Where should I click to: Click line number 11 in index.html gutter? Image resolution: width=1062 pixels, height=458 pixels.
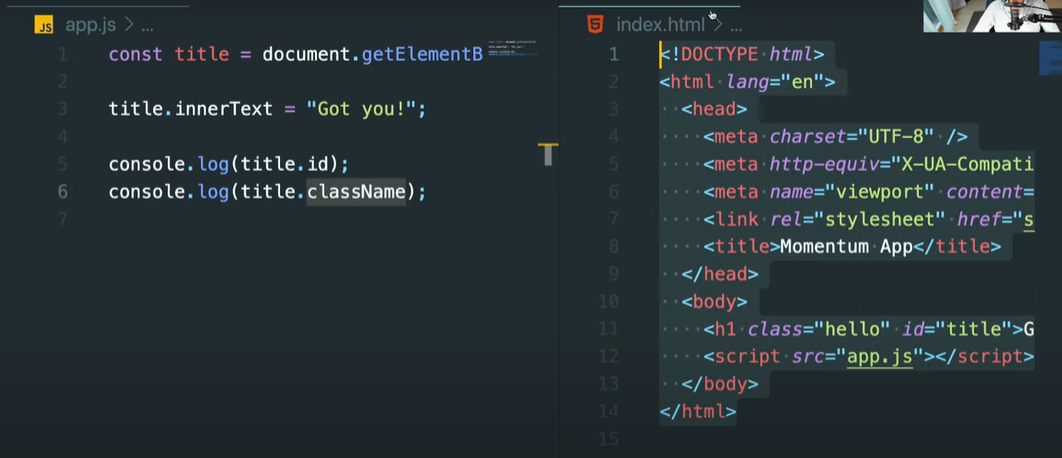click(609, 329)
